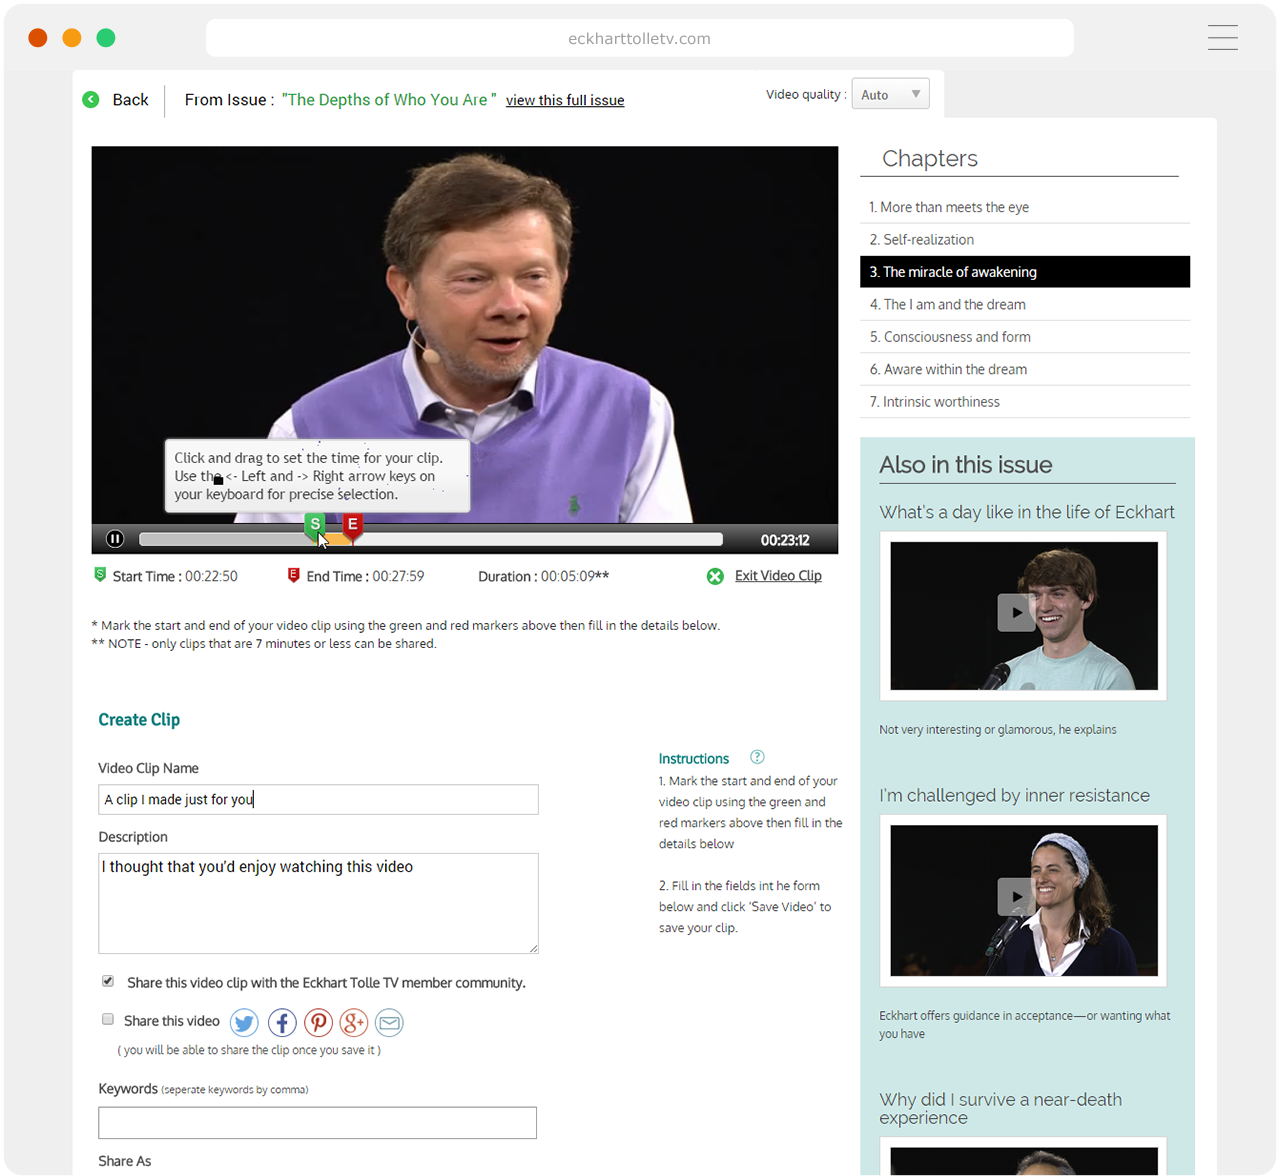The image size is (1280, 1176).
Task: Open the browser hamburger menu
Action: [x=1222, y=38]
